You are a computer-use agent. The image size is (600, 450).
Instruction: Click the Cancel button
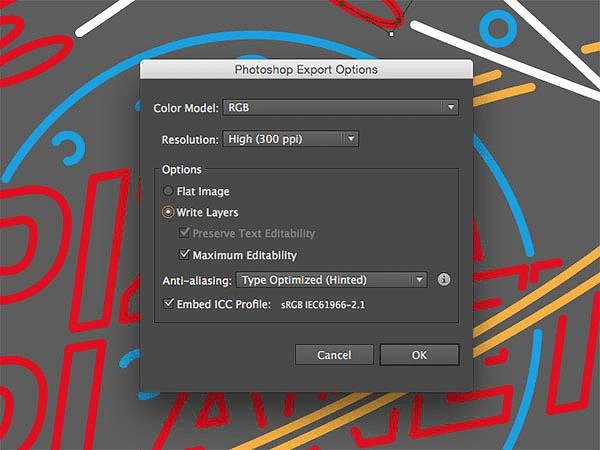(334, 355)
